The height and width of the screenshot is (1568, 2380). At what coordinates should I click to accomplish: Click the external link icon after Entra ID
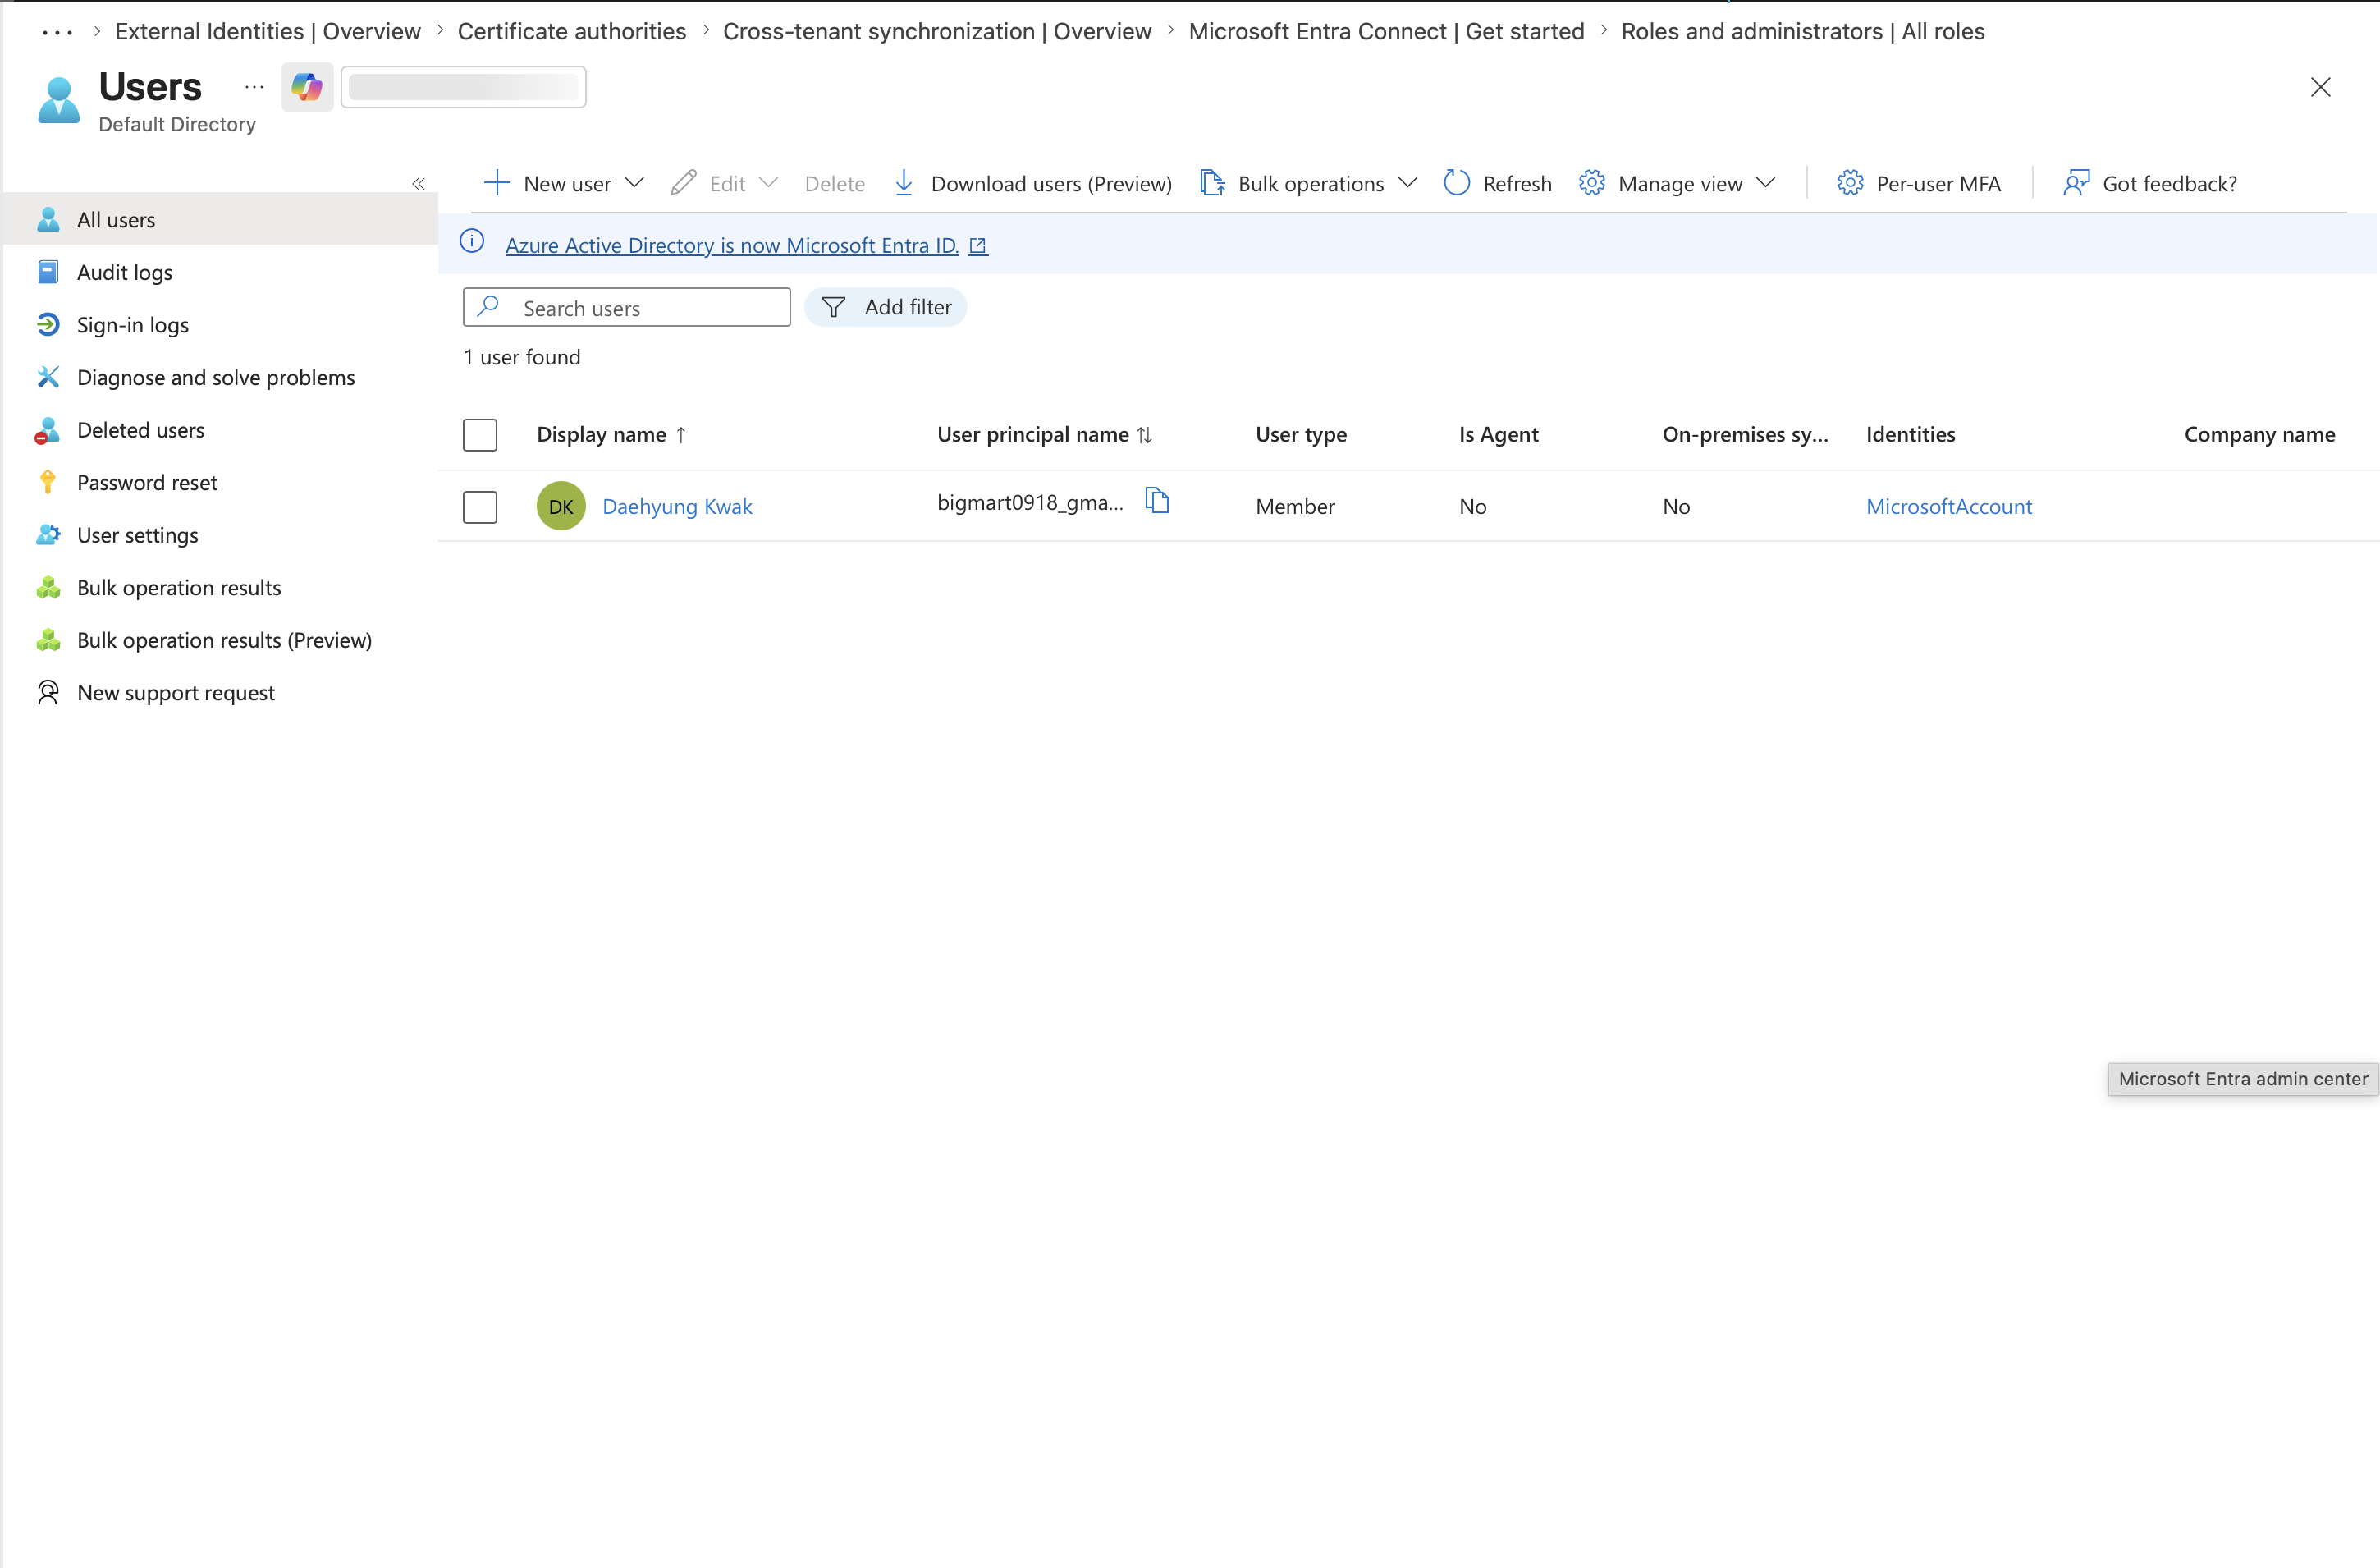978,245
